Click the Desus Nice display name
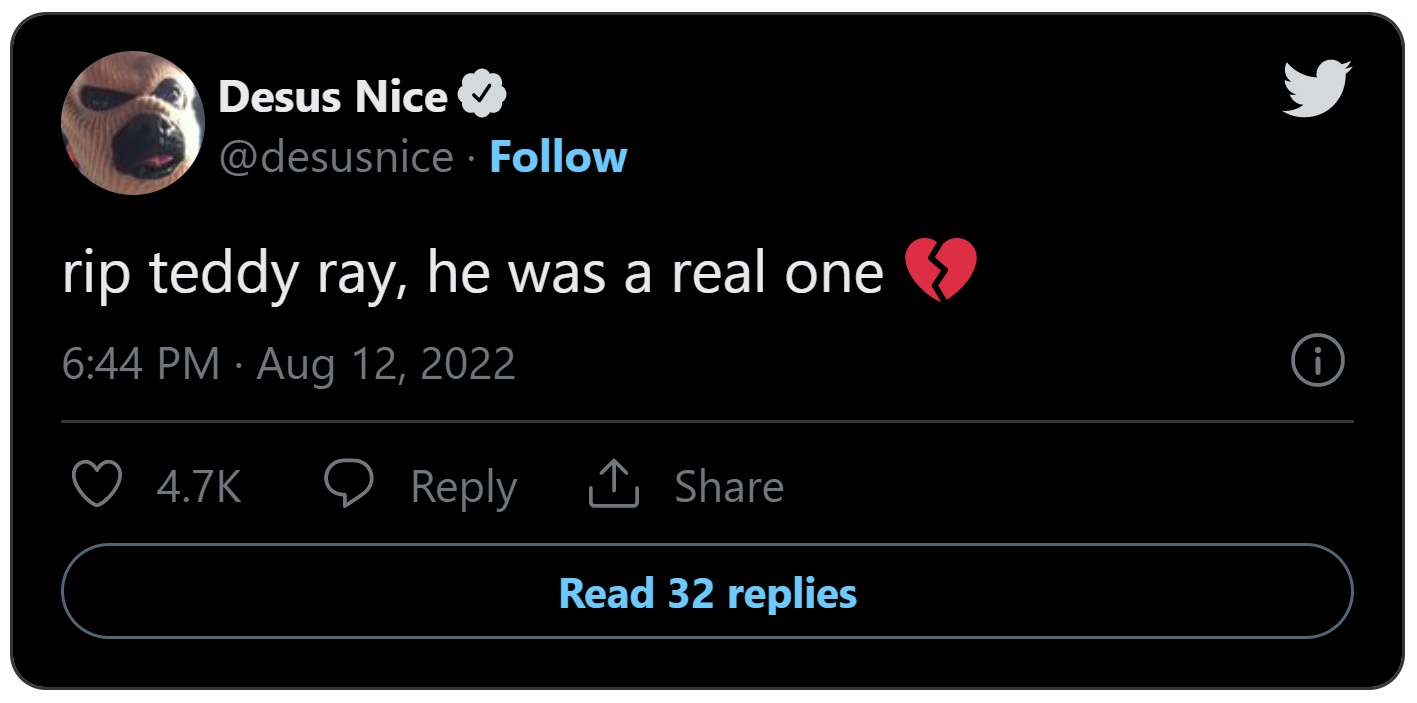1417x703 pixels. (x=332, y=97)
